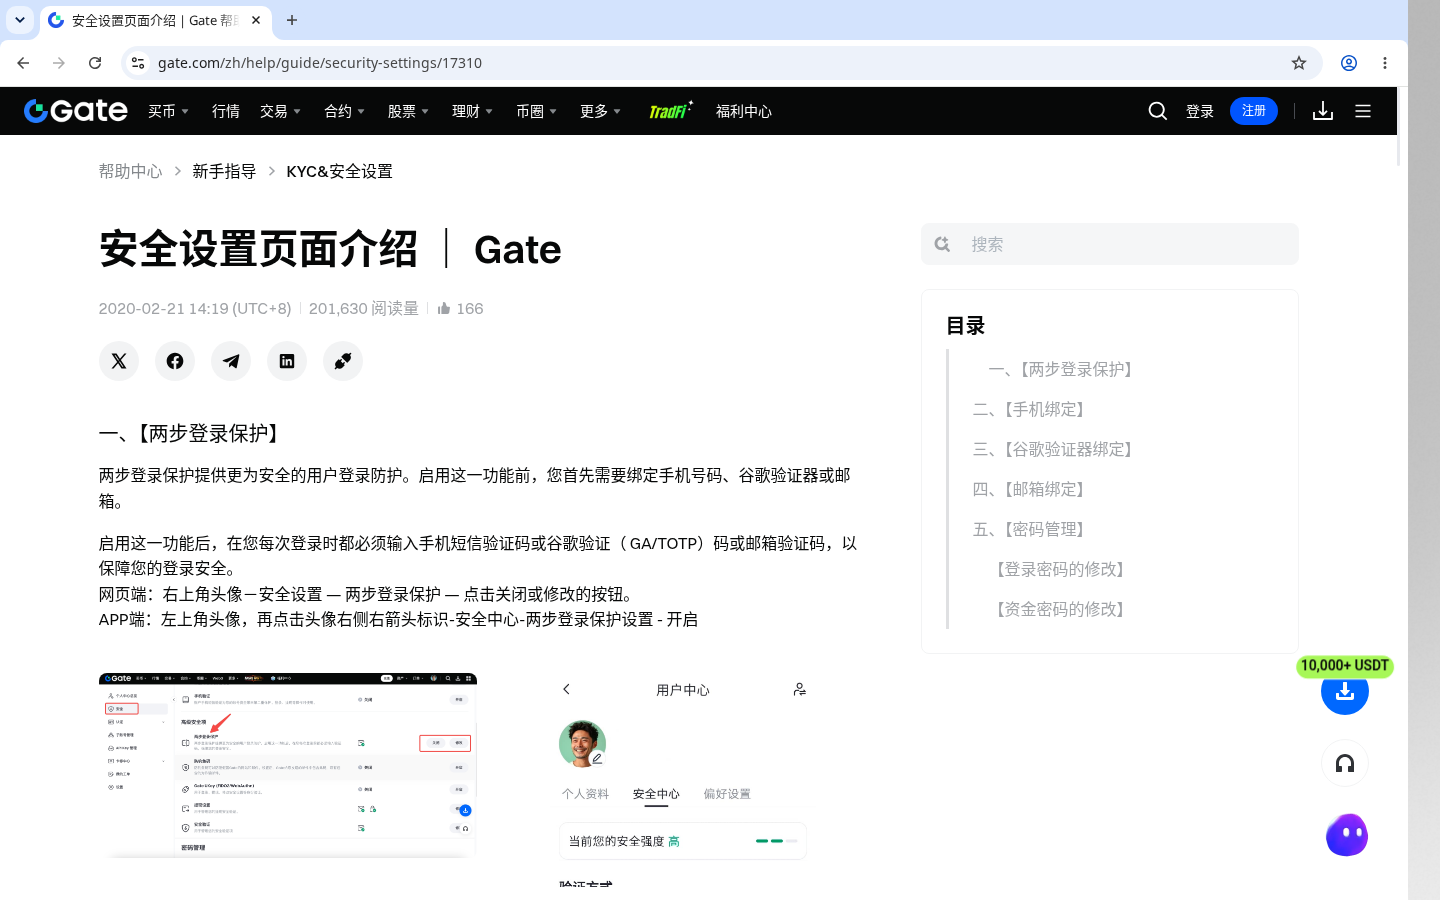Open the web security settings screenshot image
Screen dimensions: 1440x900
click(x=288, y=765)
